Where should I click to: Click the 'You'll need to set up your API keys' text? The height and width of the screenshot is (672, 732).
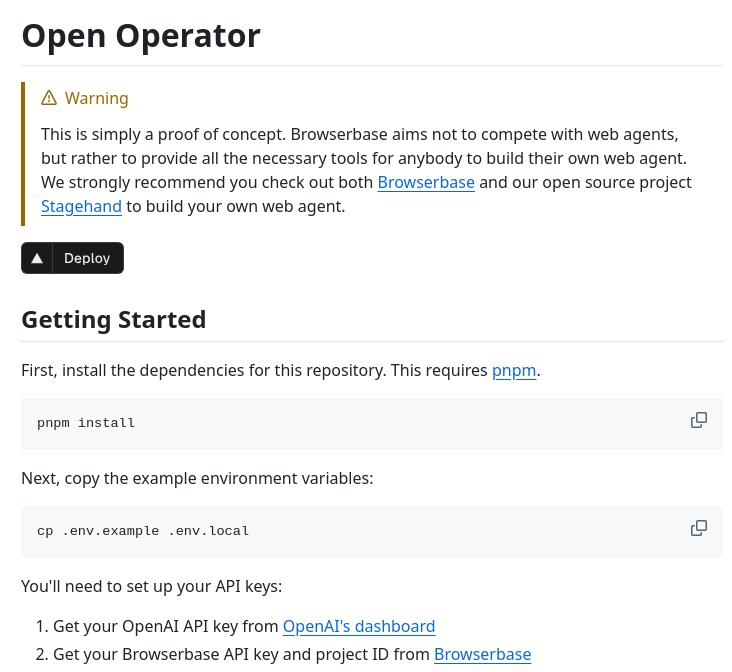(152, 586)
